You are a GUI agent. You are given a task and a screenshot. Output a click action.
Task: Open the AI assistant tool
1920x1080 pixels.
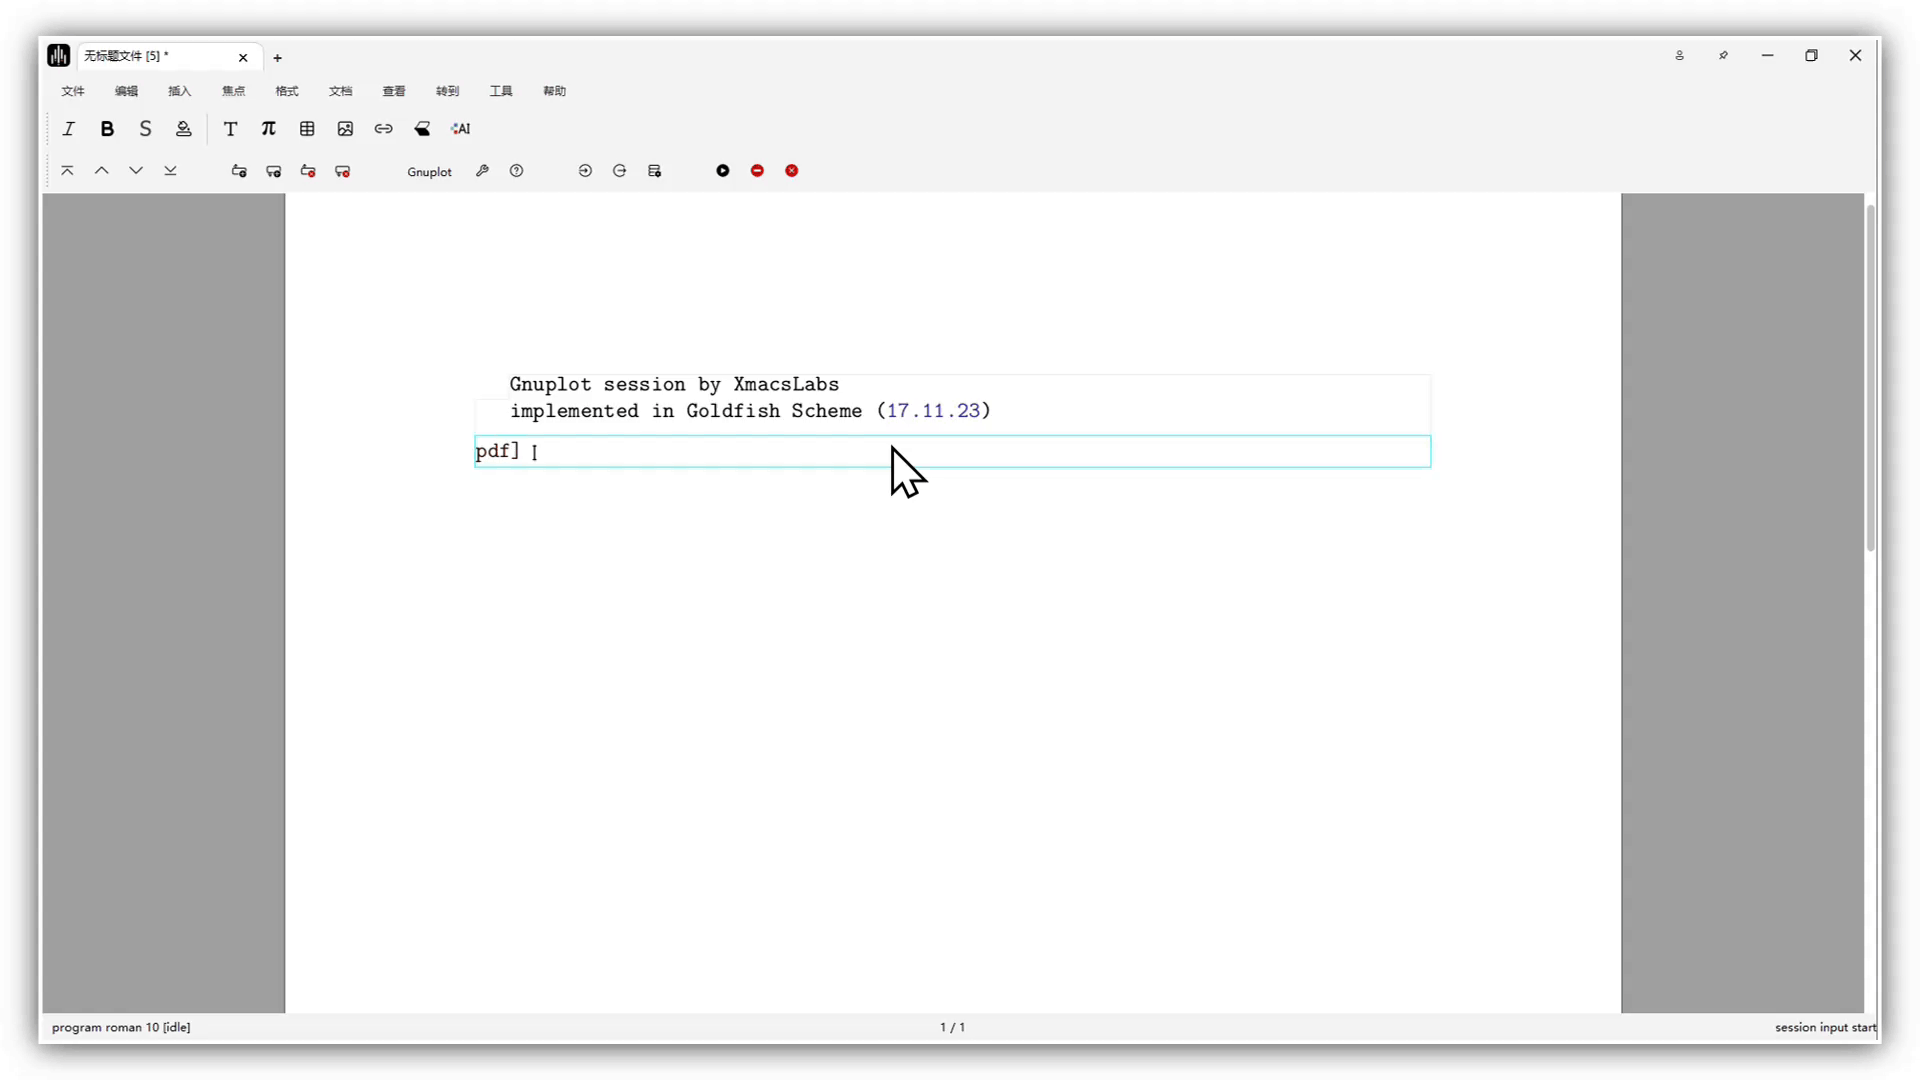[460, 129]
